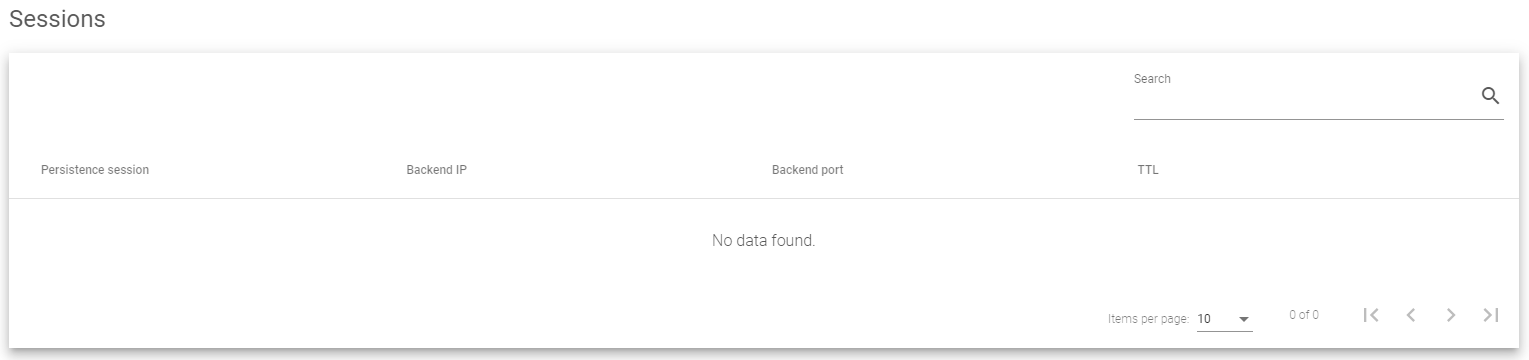
Task: Click the Sessions page heading
Action: [x=57, y=19]
